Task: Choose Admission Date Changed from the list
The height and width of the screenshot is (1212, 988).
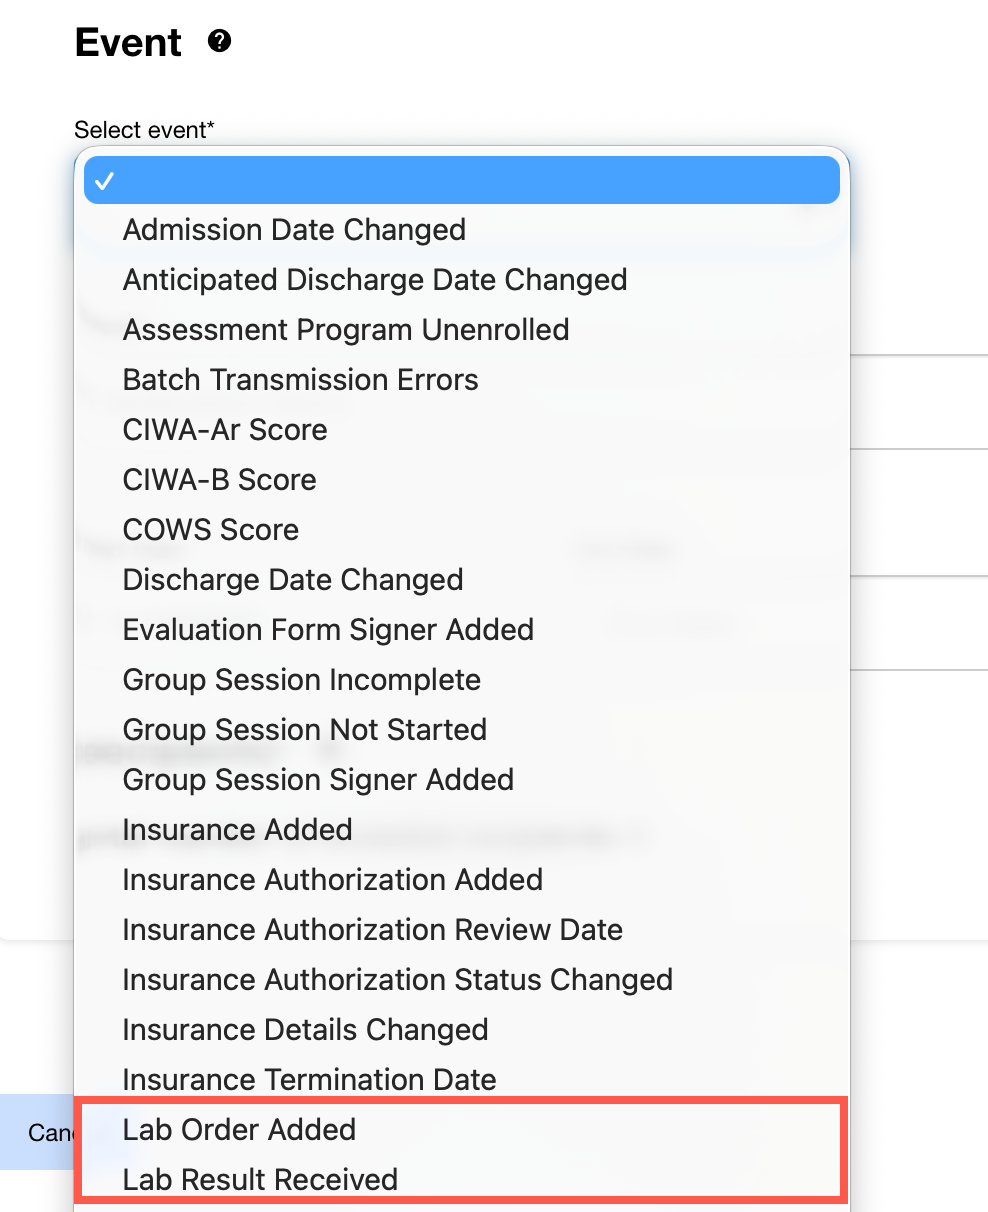Action: 294,230
